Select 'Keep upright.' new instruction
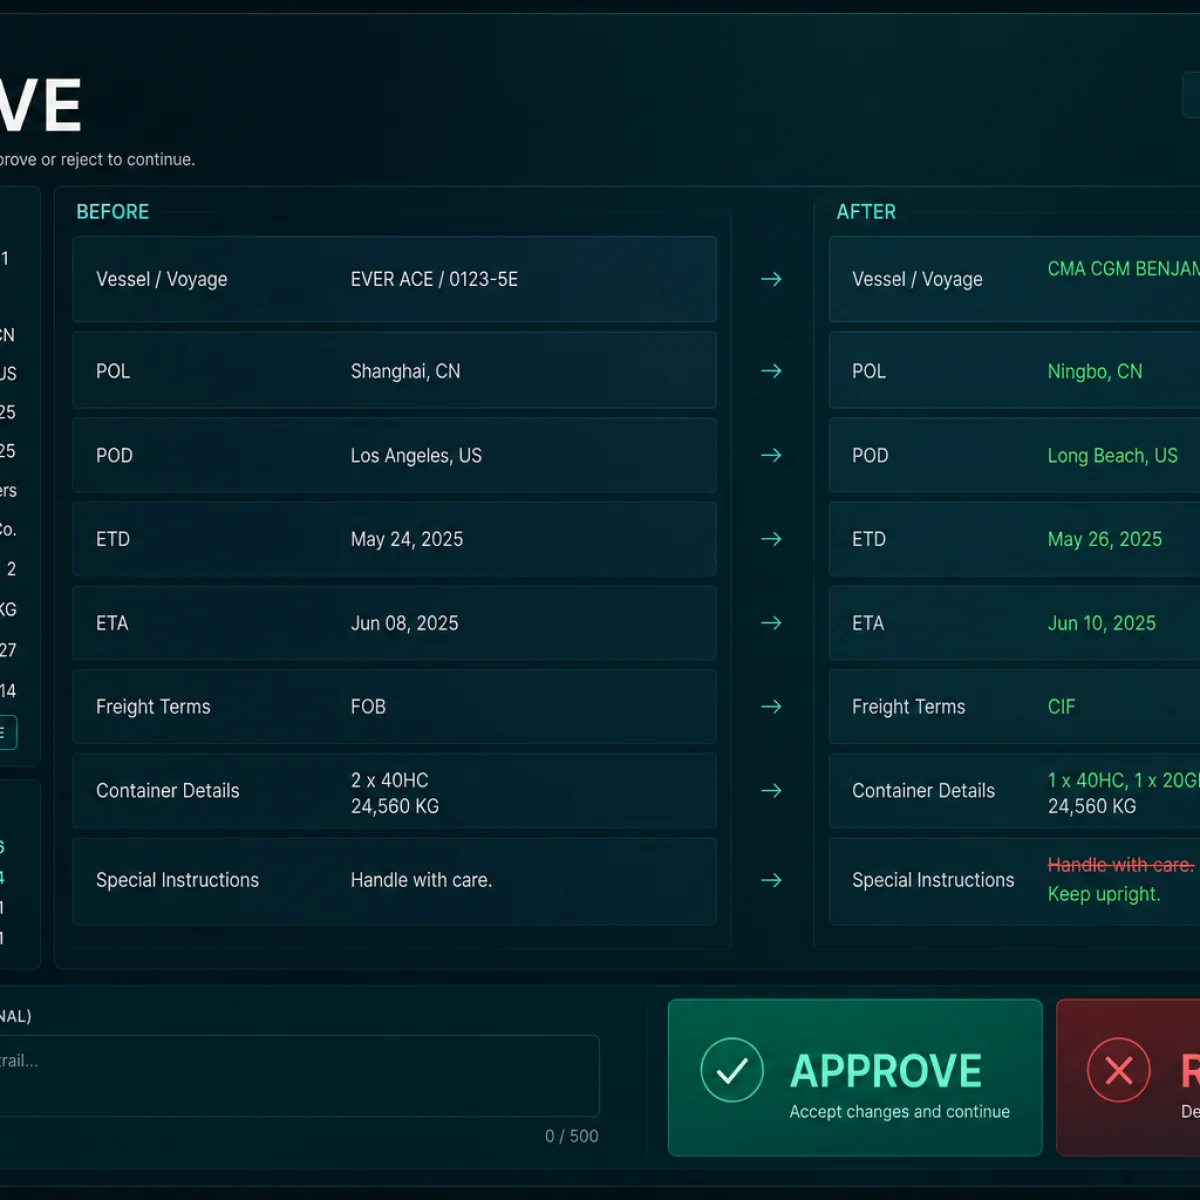The image size is (1200, 1200). [1104, 894]
